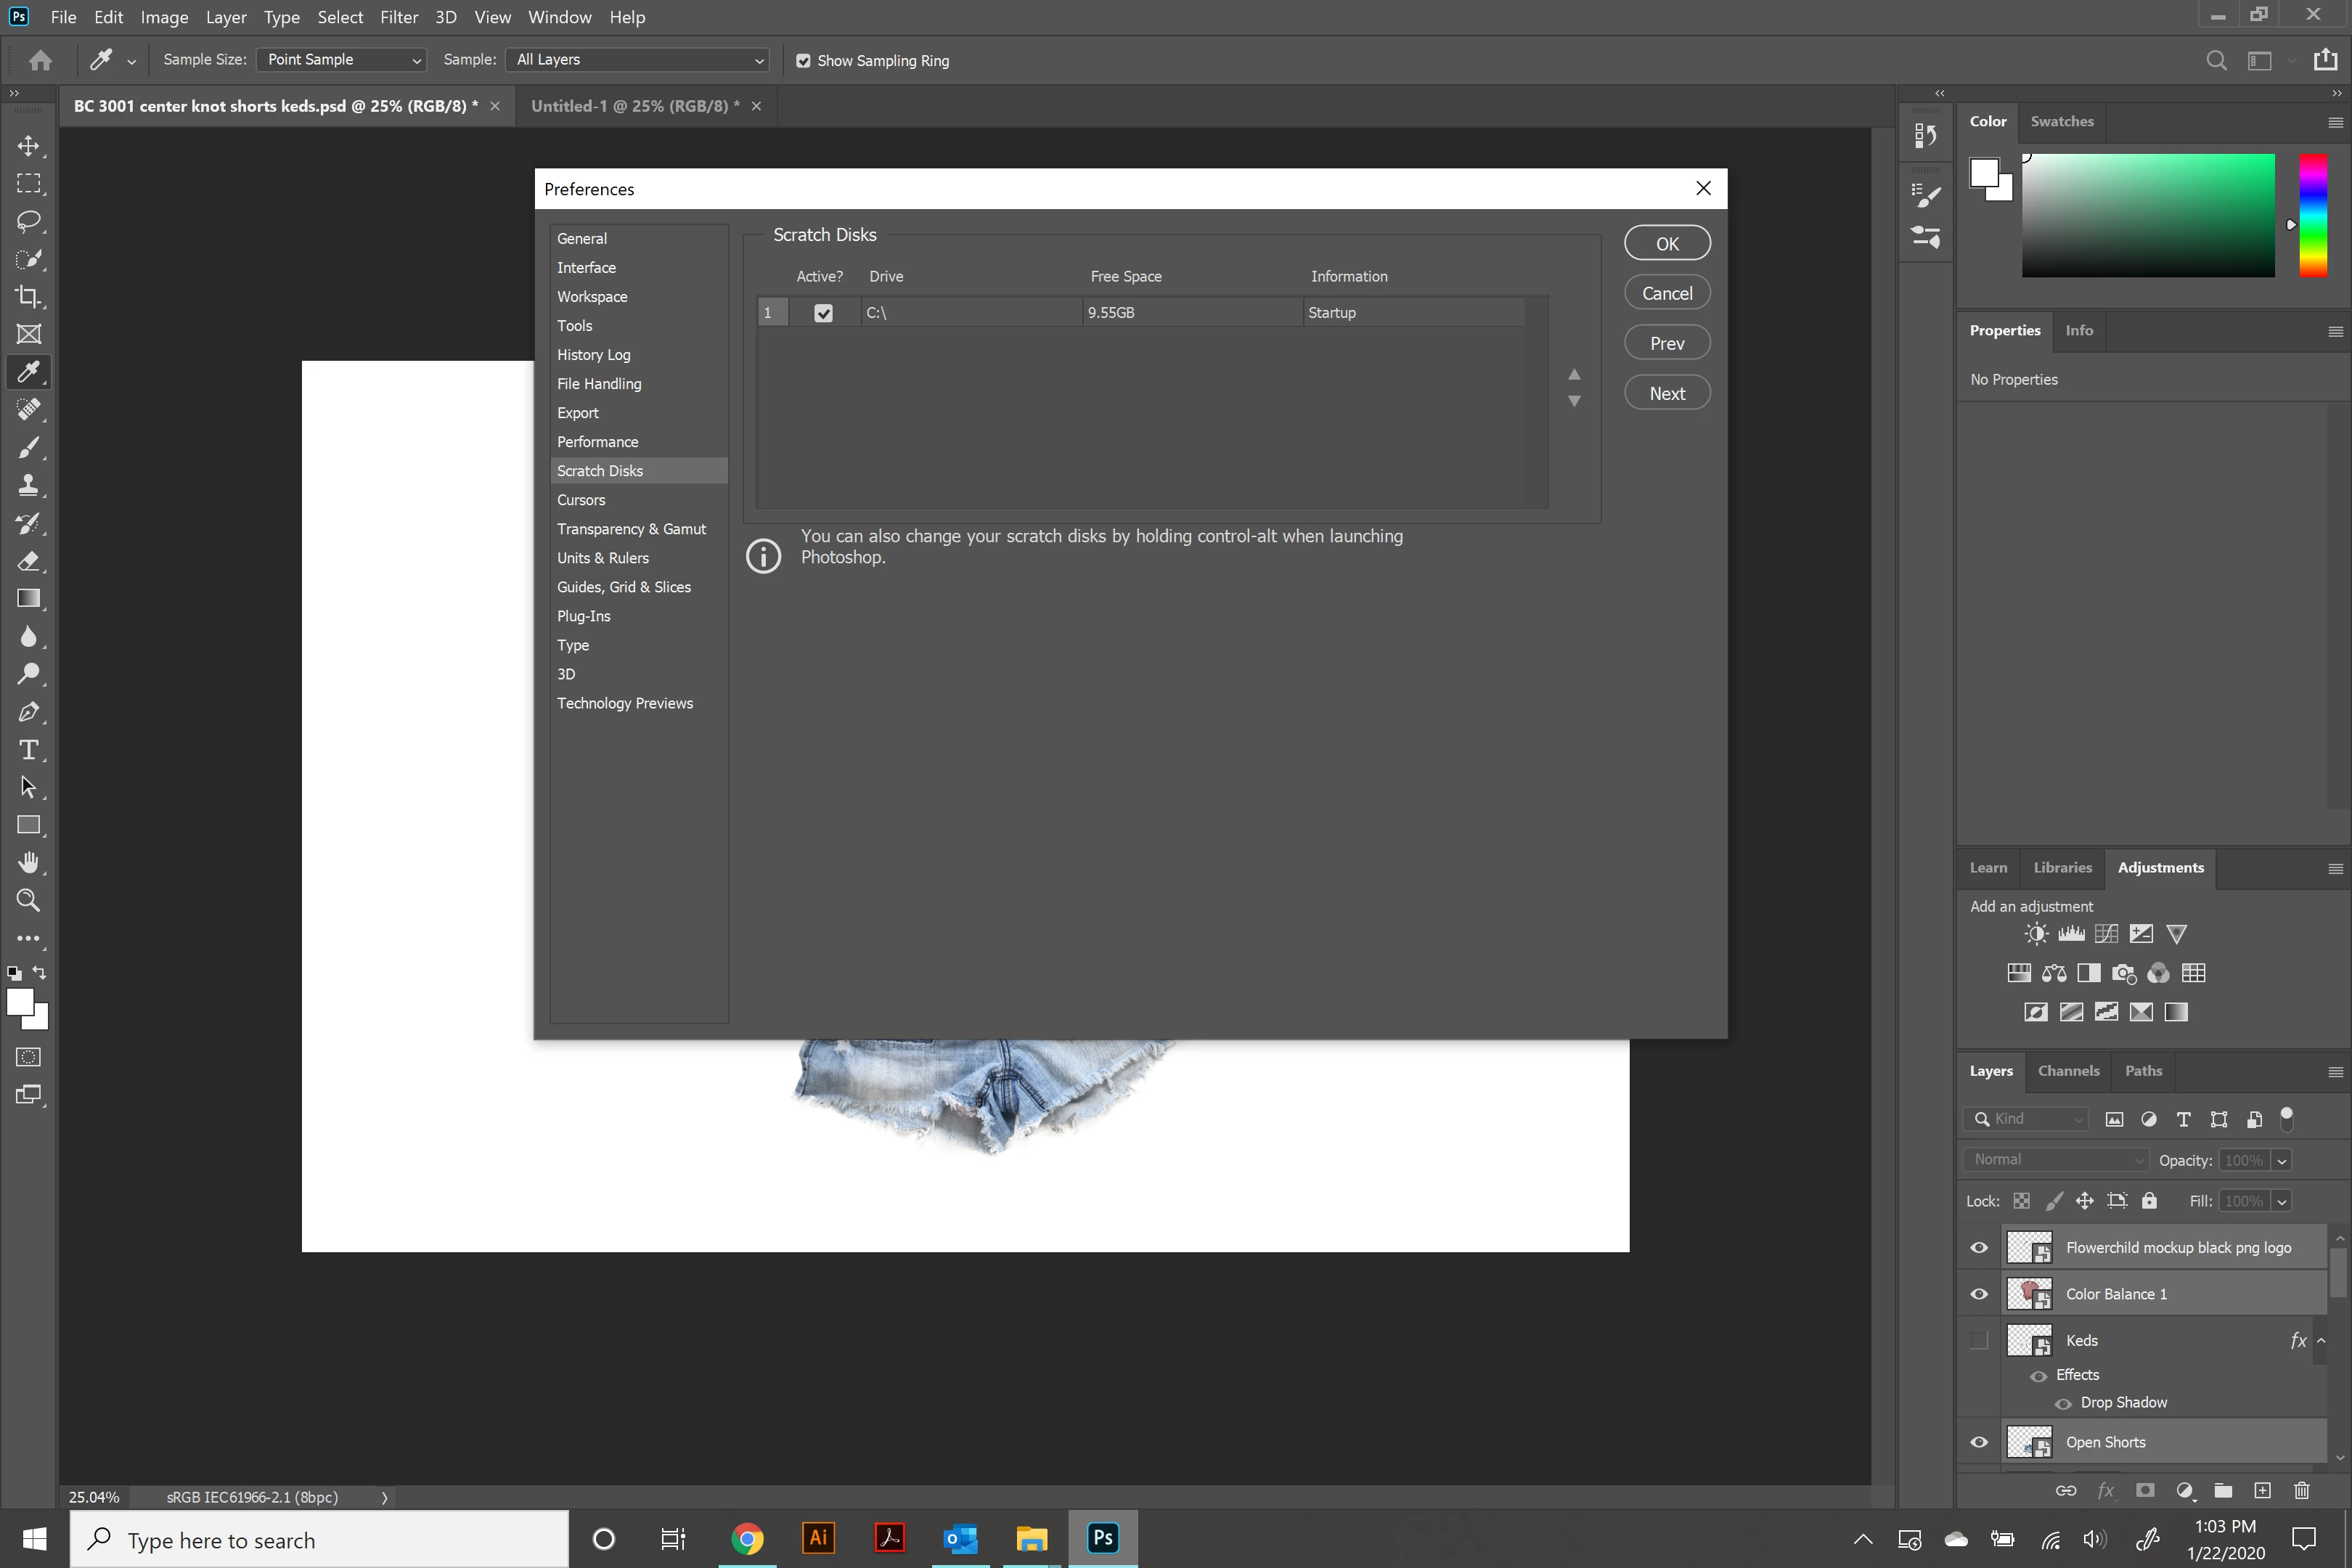Click delete layer trash icon
The width and height of the screenshot is (2352, 1568).
tap(2301, 1491)
